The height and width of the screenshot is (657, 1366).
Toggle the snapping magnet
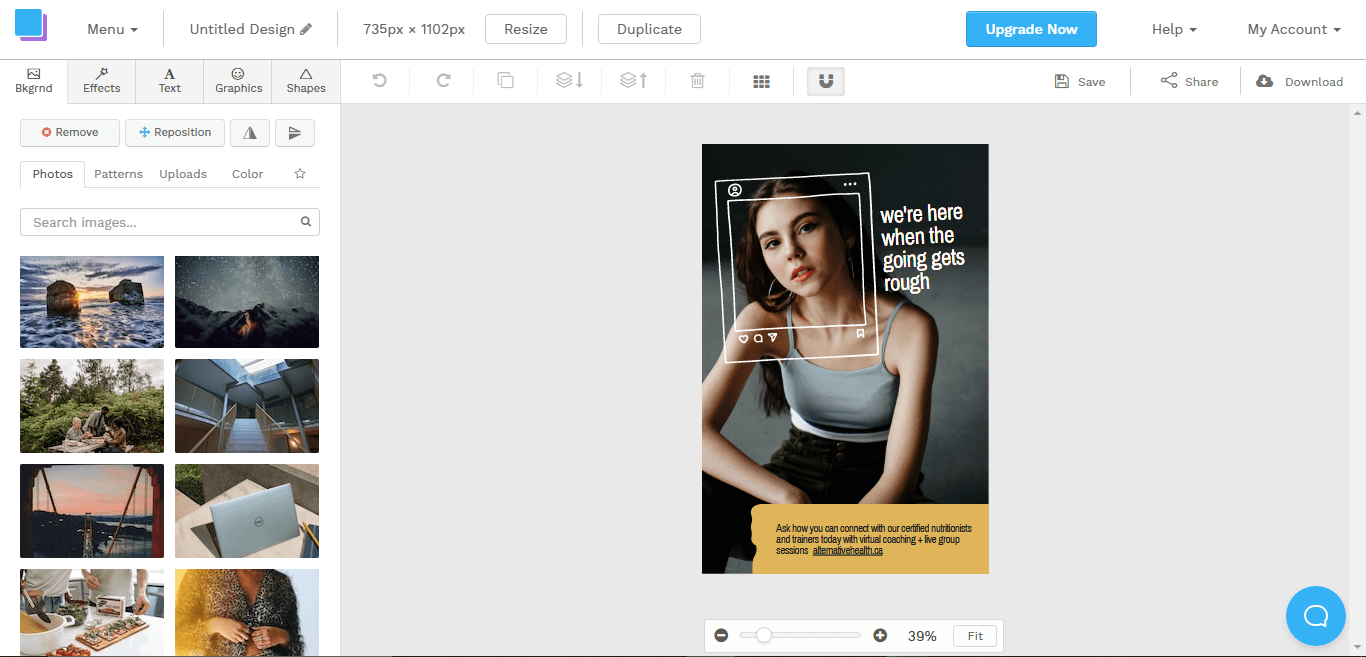pyautogui.click(x=825, y=80)
